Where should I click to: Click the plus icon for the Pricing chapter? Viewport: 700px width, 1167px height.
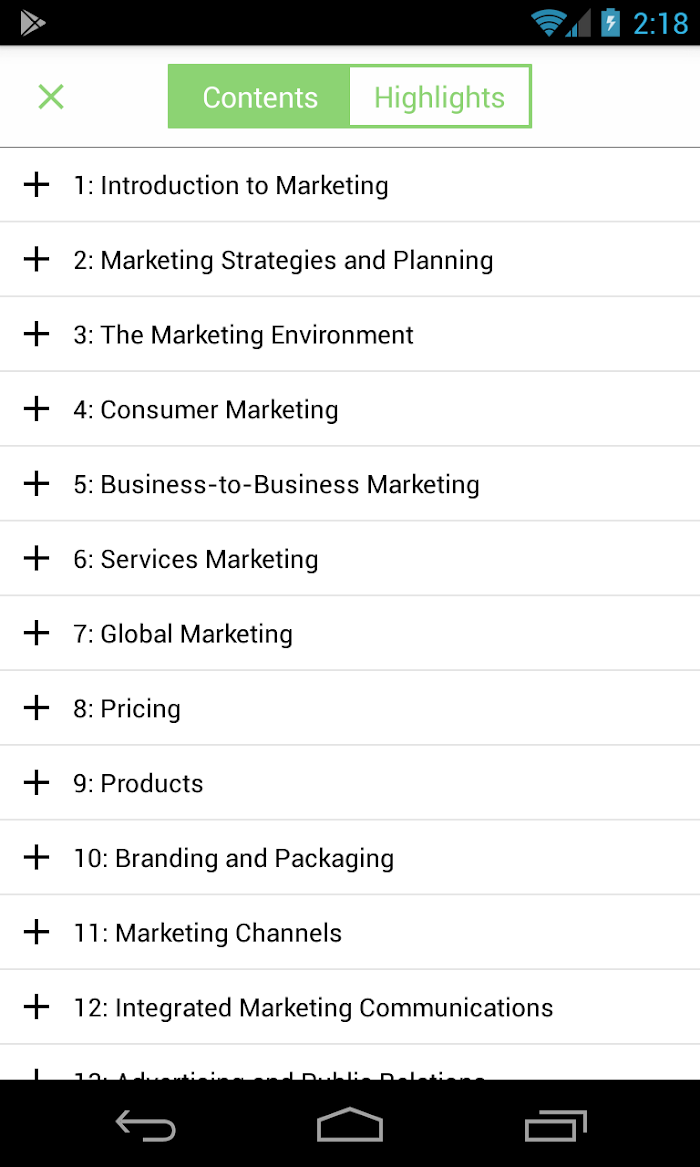point(36,708)
